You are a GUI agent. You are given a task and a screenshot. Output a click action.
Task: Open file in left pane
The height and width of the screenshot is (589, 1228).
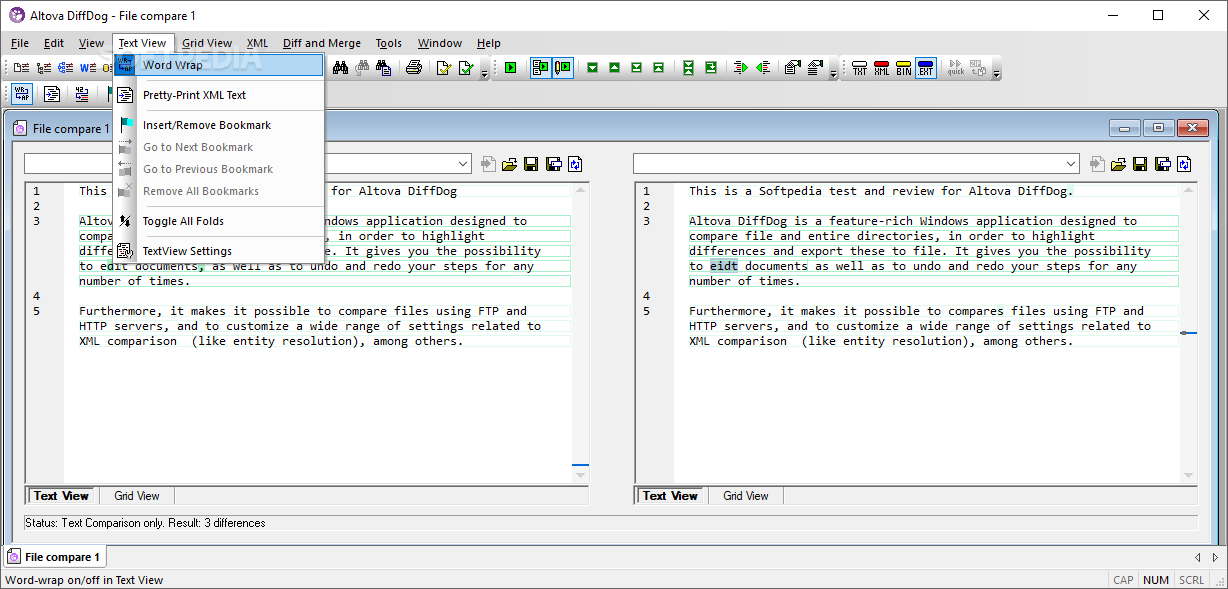tap(509, 164)
